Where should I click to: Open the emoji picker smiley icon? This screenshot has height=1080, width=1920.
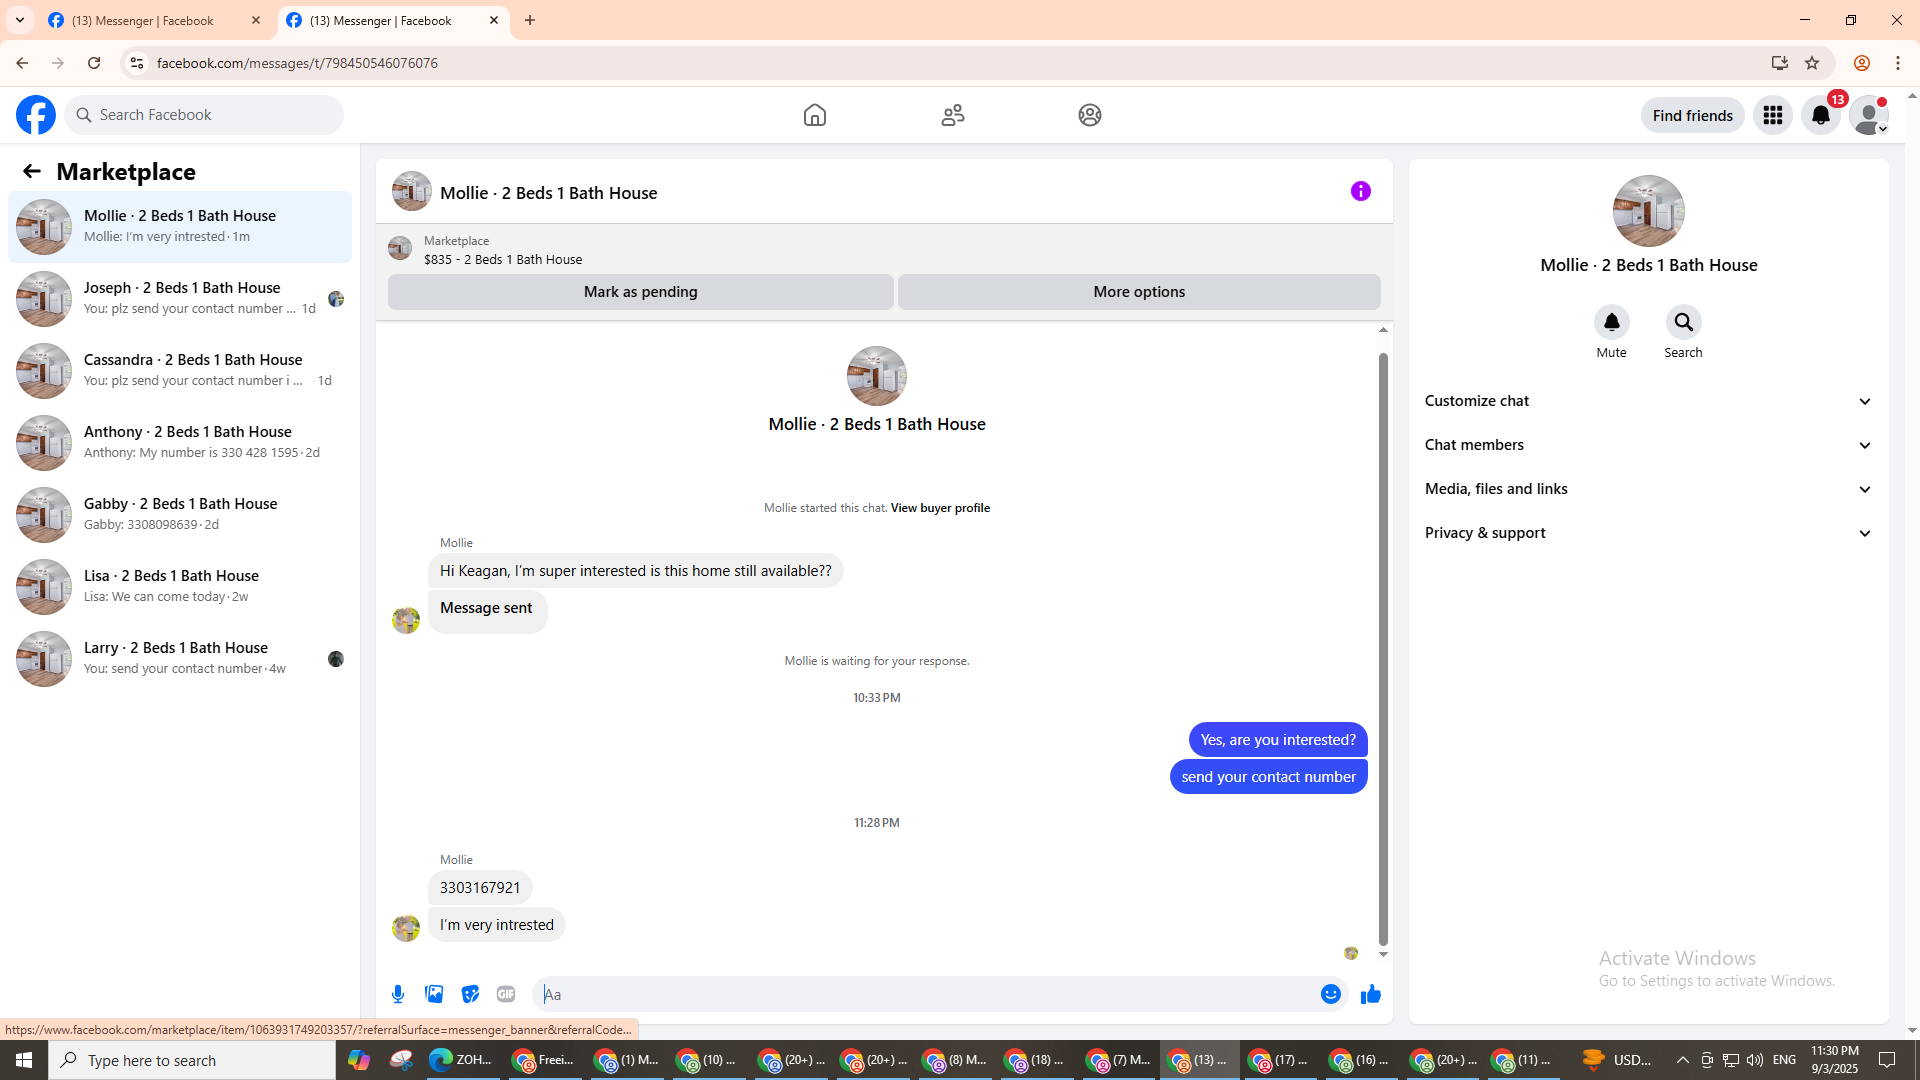coord(1331,994)
